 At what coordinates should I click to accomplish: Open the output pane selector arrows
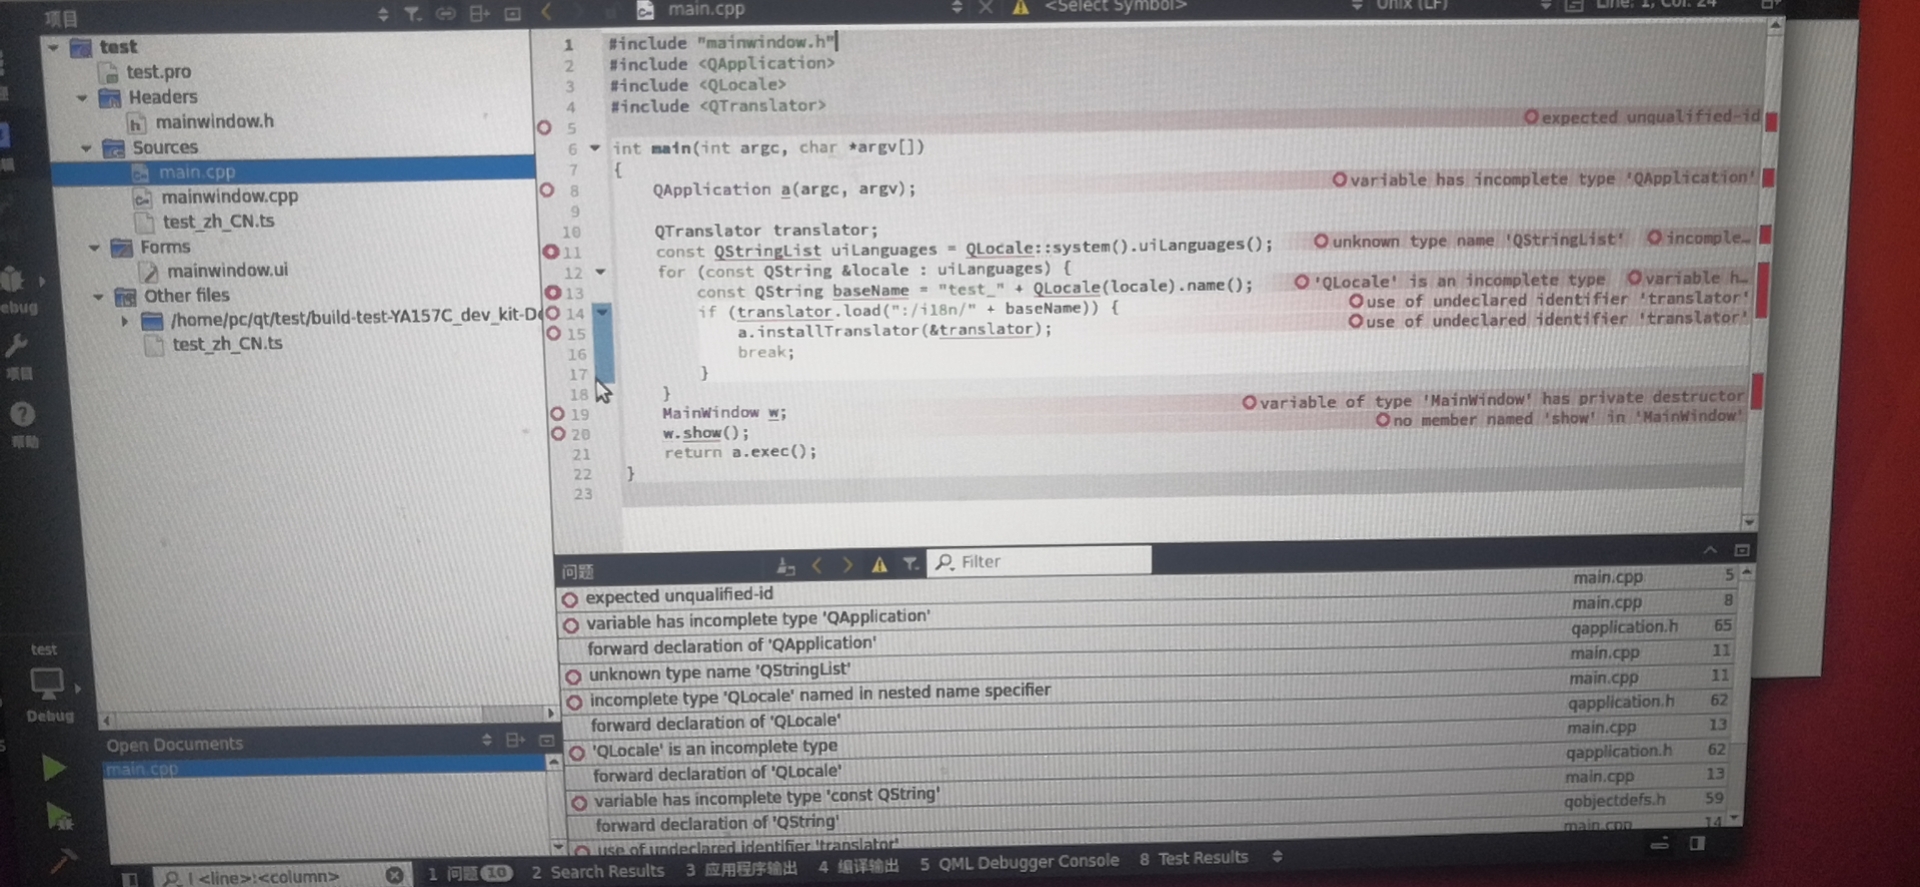1277,857
